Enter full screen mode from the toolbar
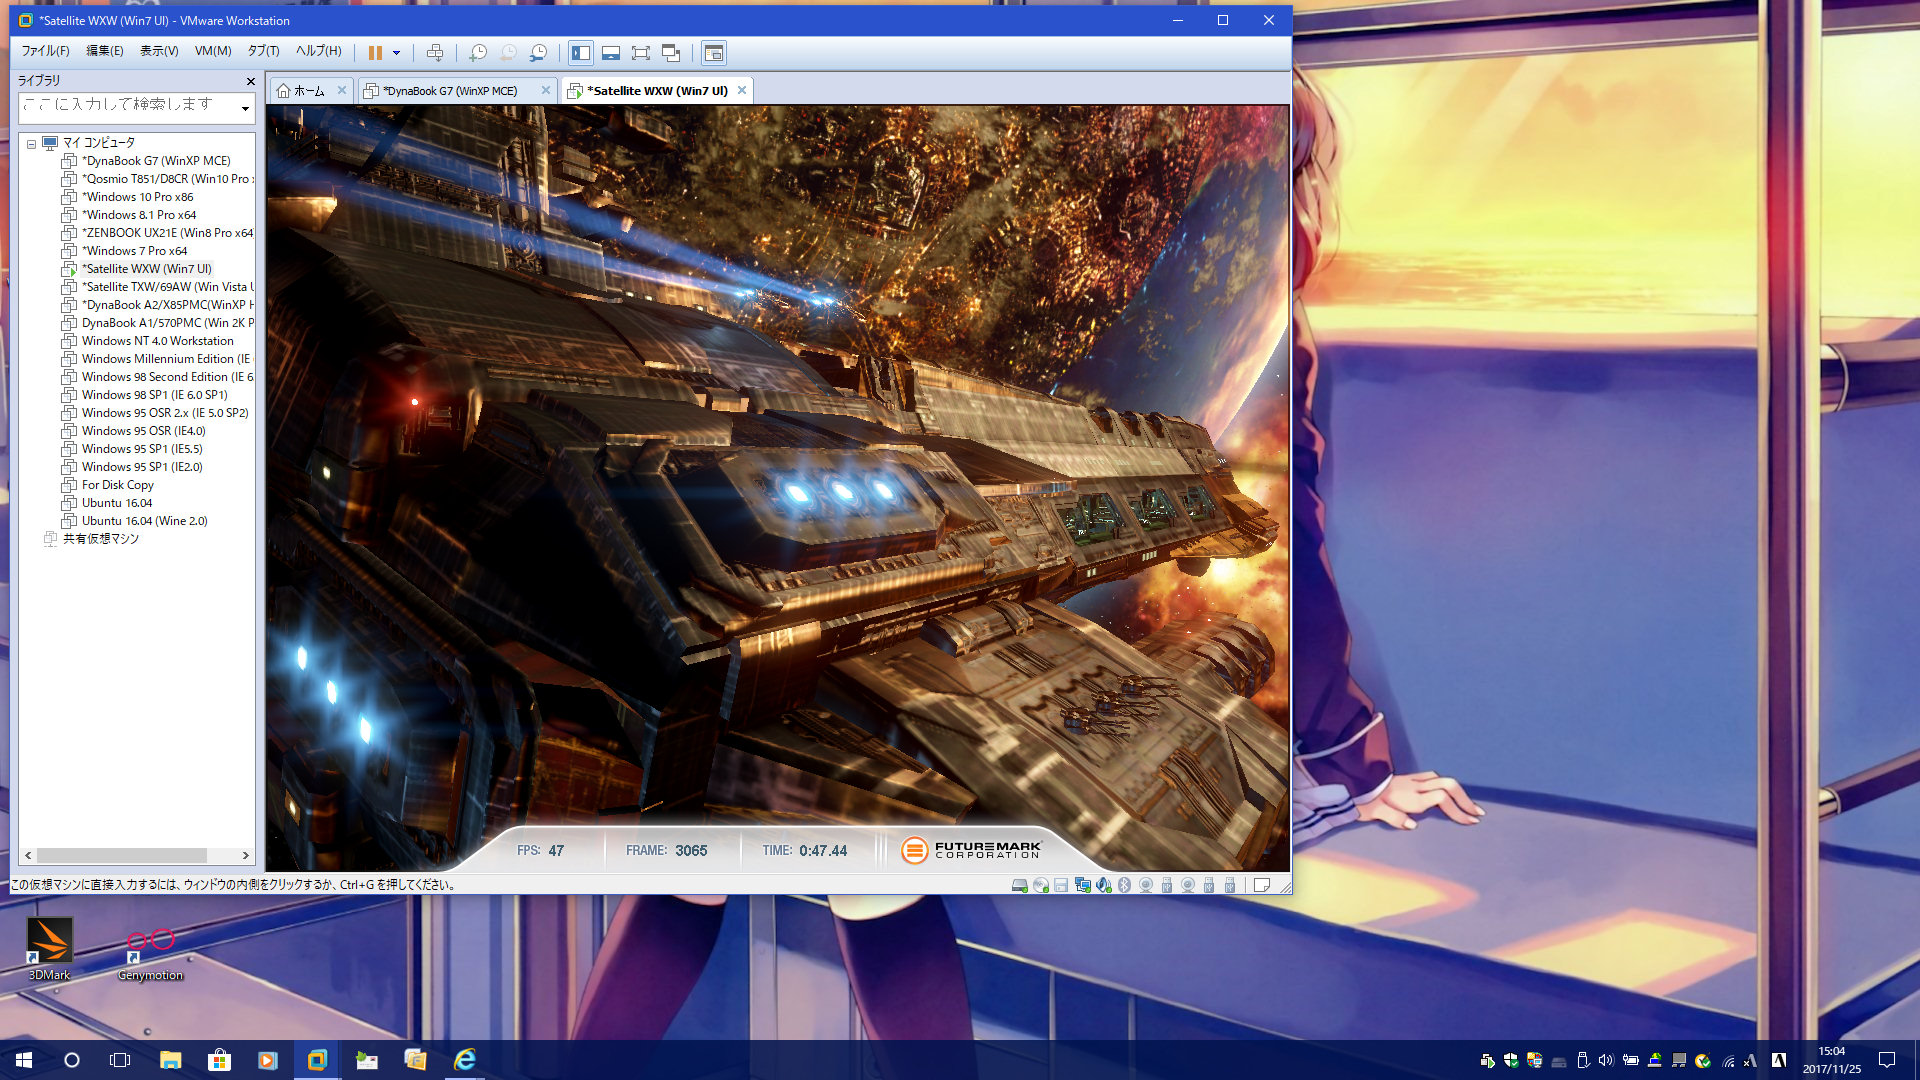Image resolution: width=1920 pixels, height=1080 pixels. [641, 53]
